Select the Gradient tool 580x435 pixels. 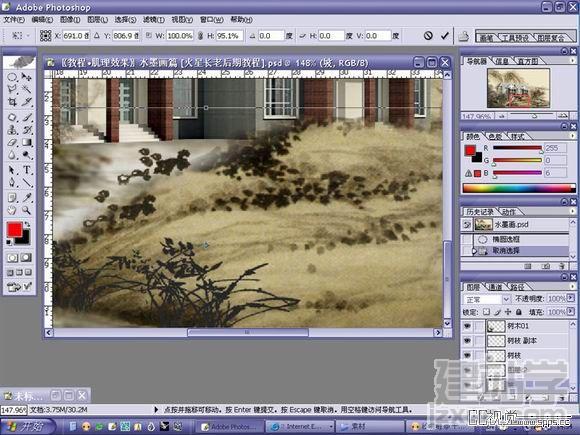(26, 142)
